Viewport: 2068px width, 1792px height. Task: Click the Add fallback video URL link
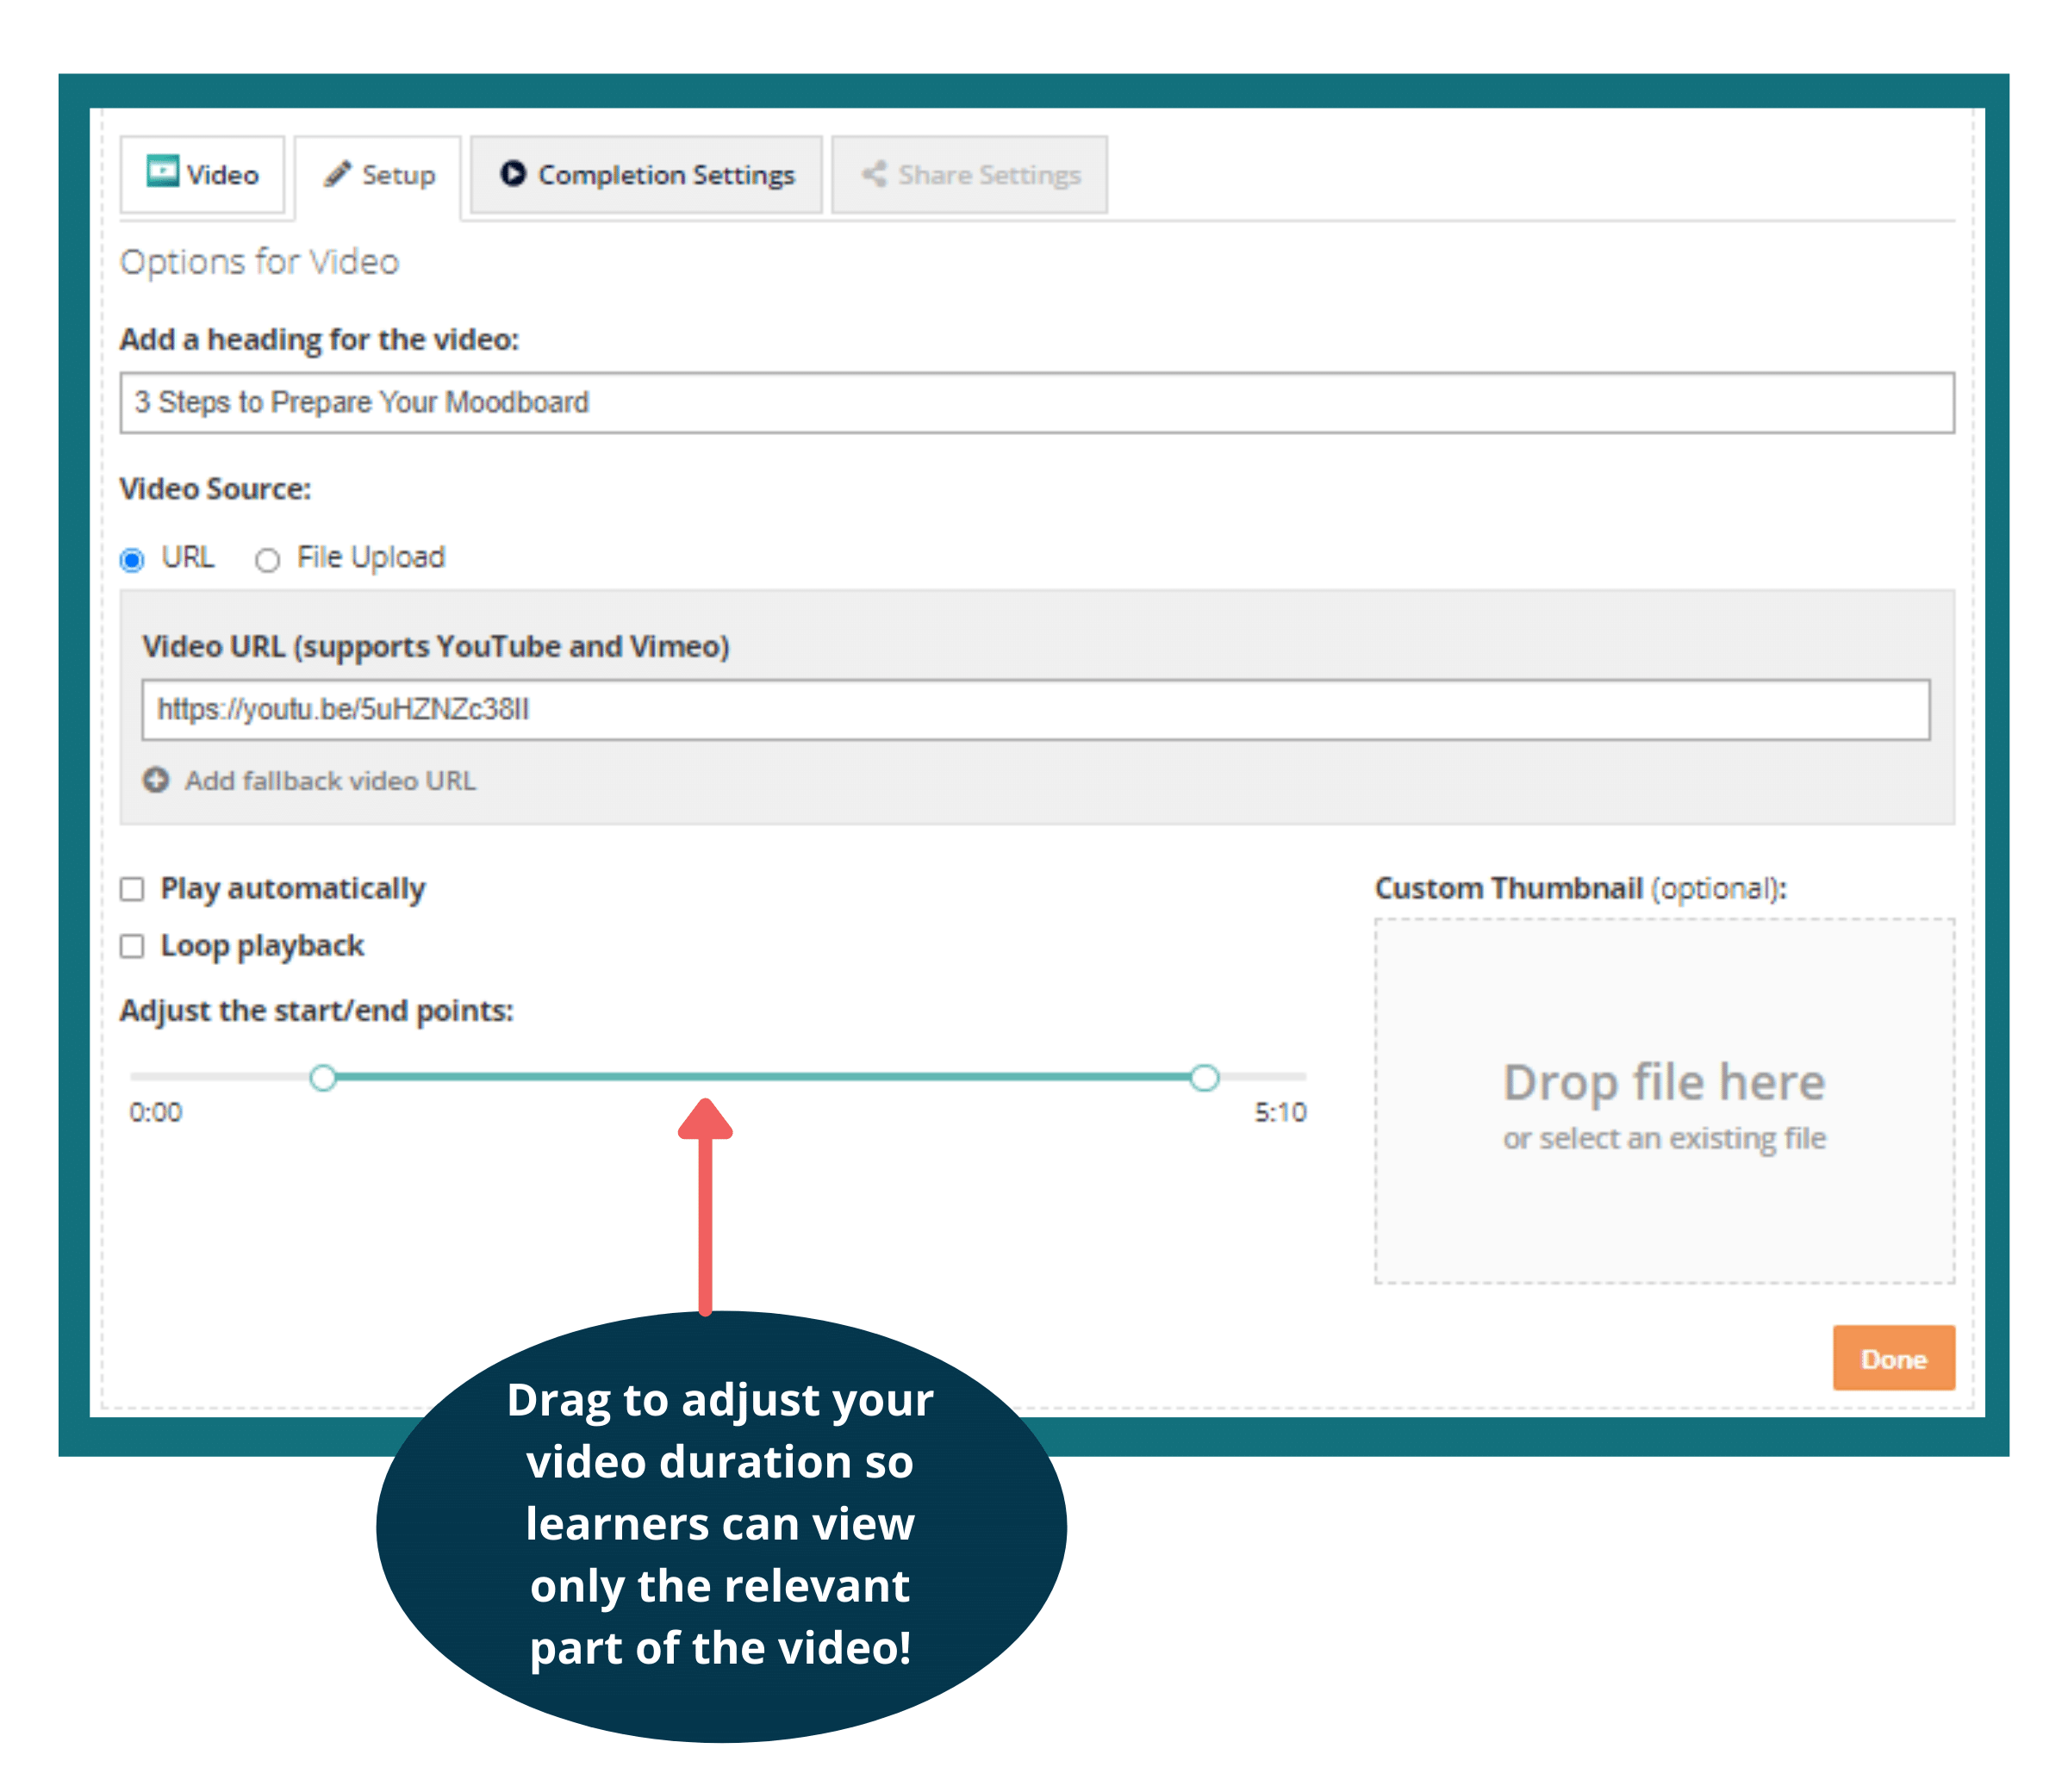pos(330,781)
